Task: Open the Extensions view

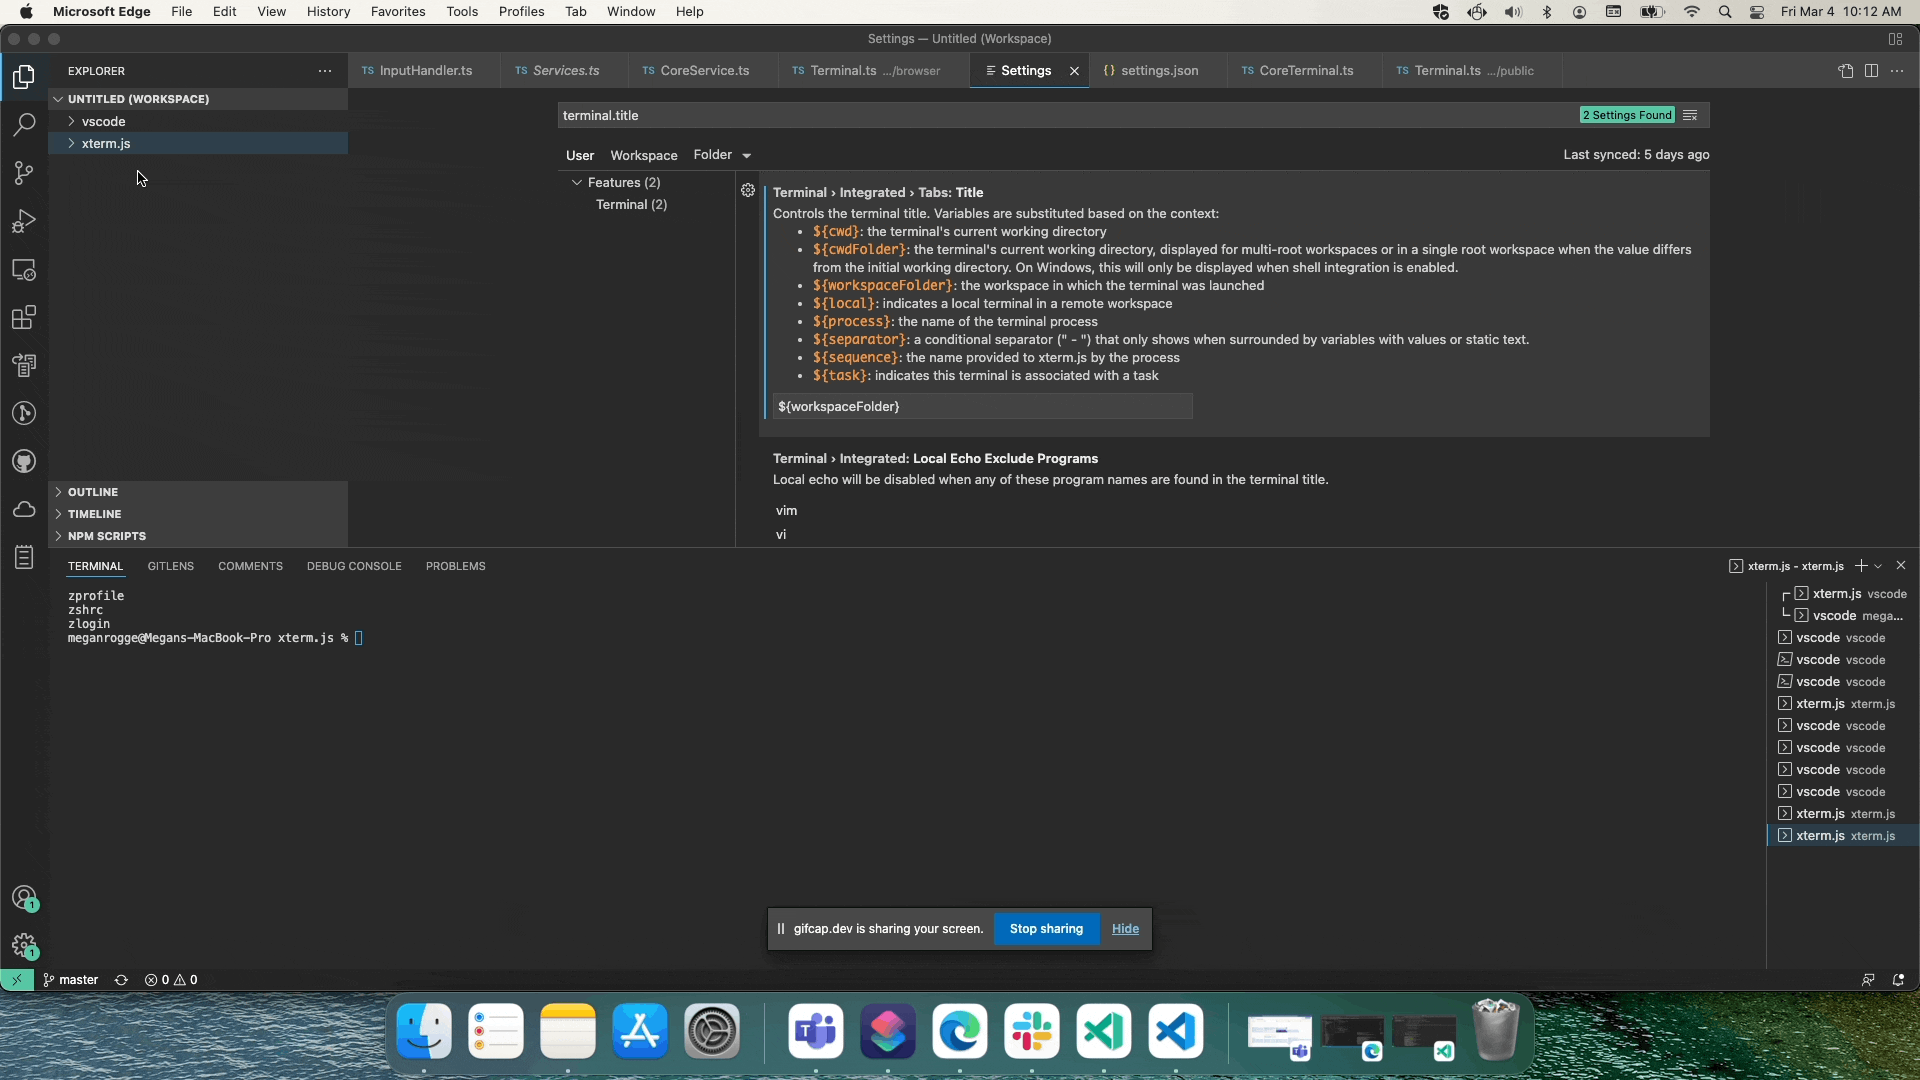Action: (x=24, y=318)
